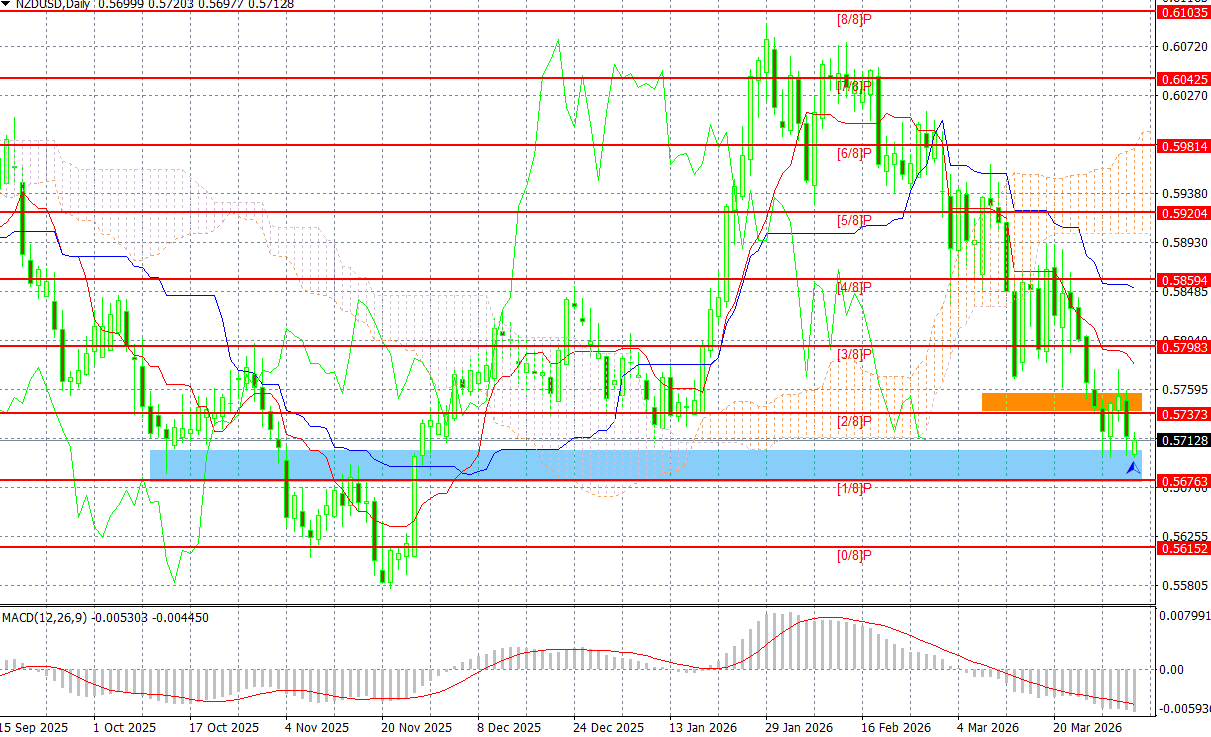Click the 20 Nov 2025 date label

pyautogui.click(x=415, y=727)
